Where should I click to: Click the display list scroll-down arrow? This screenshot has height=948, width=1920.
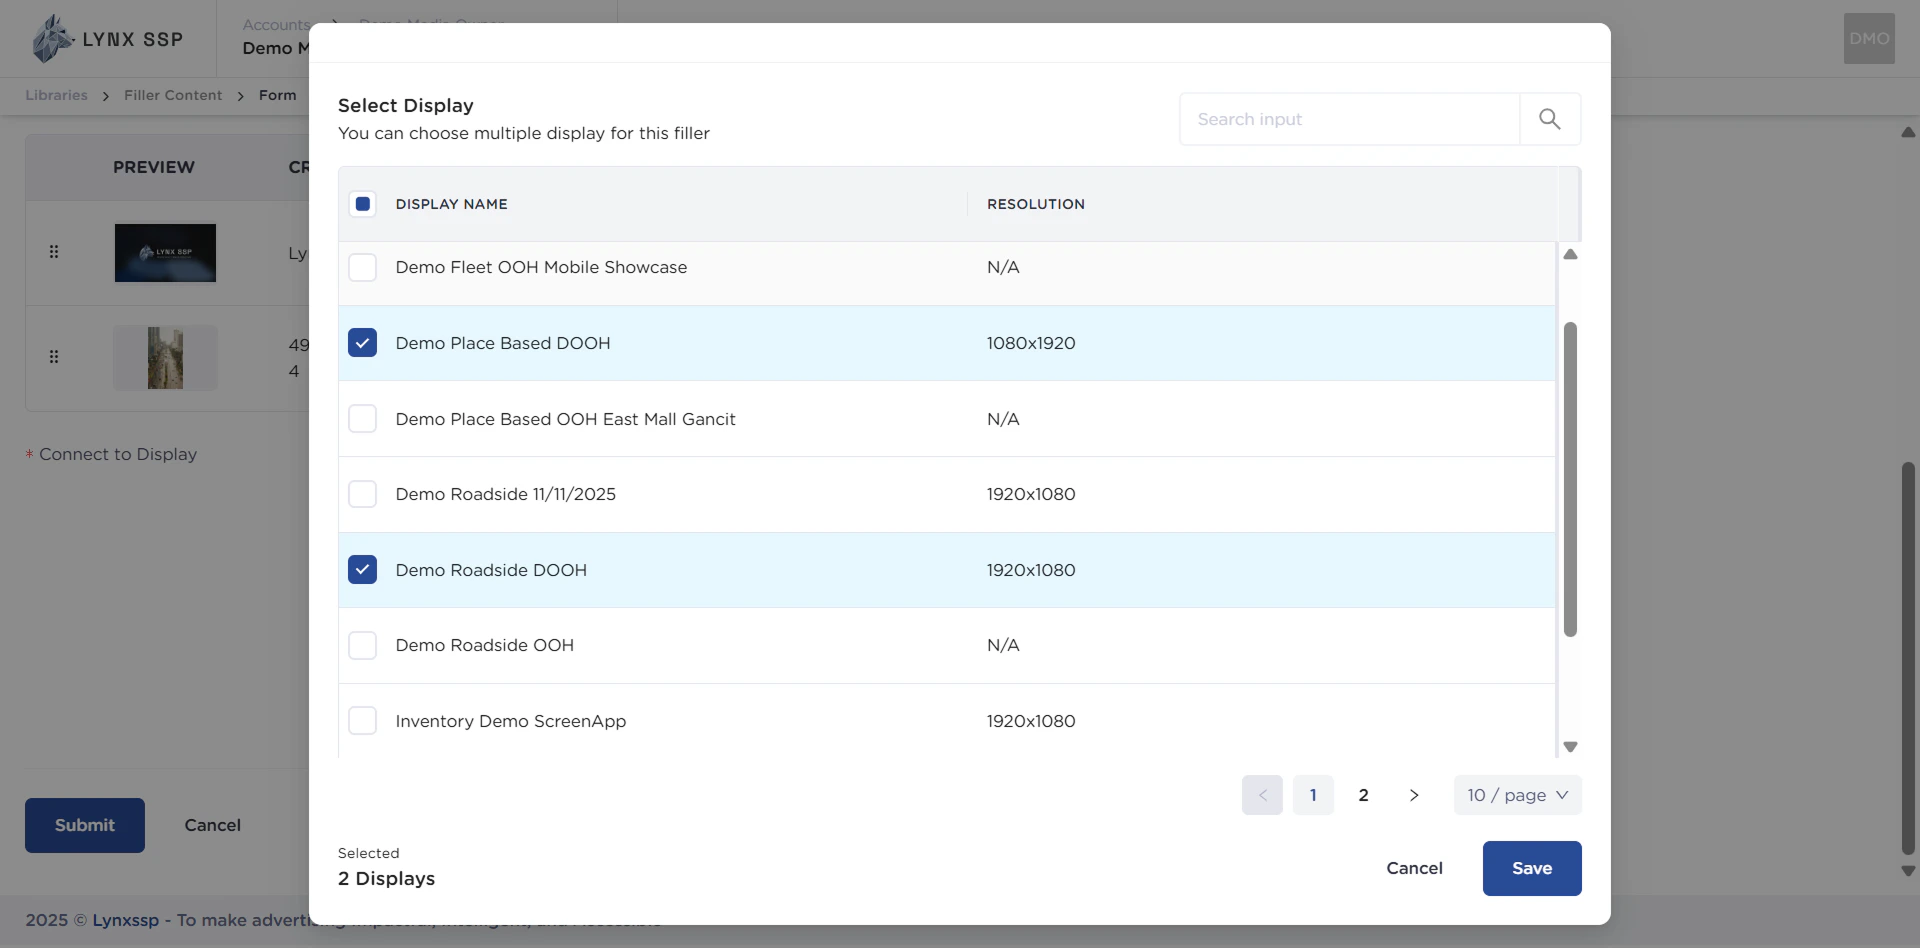click(1570, 747)
